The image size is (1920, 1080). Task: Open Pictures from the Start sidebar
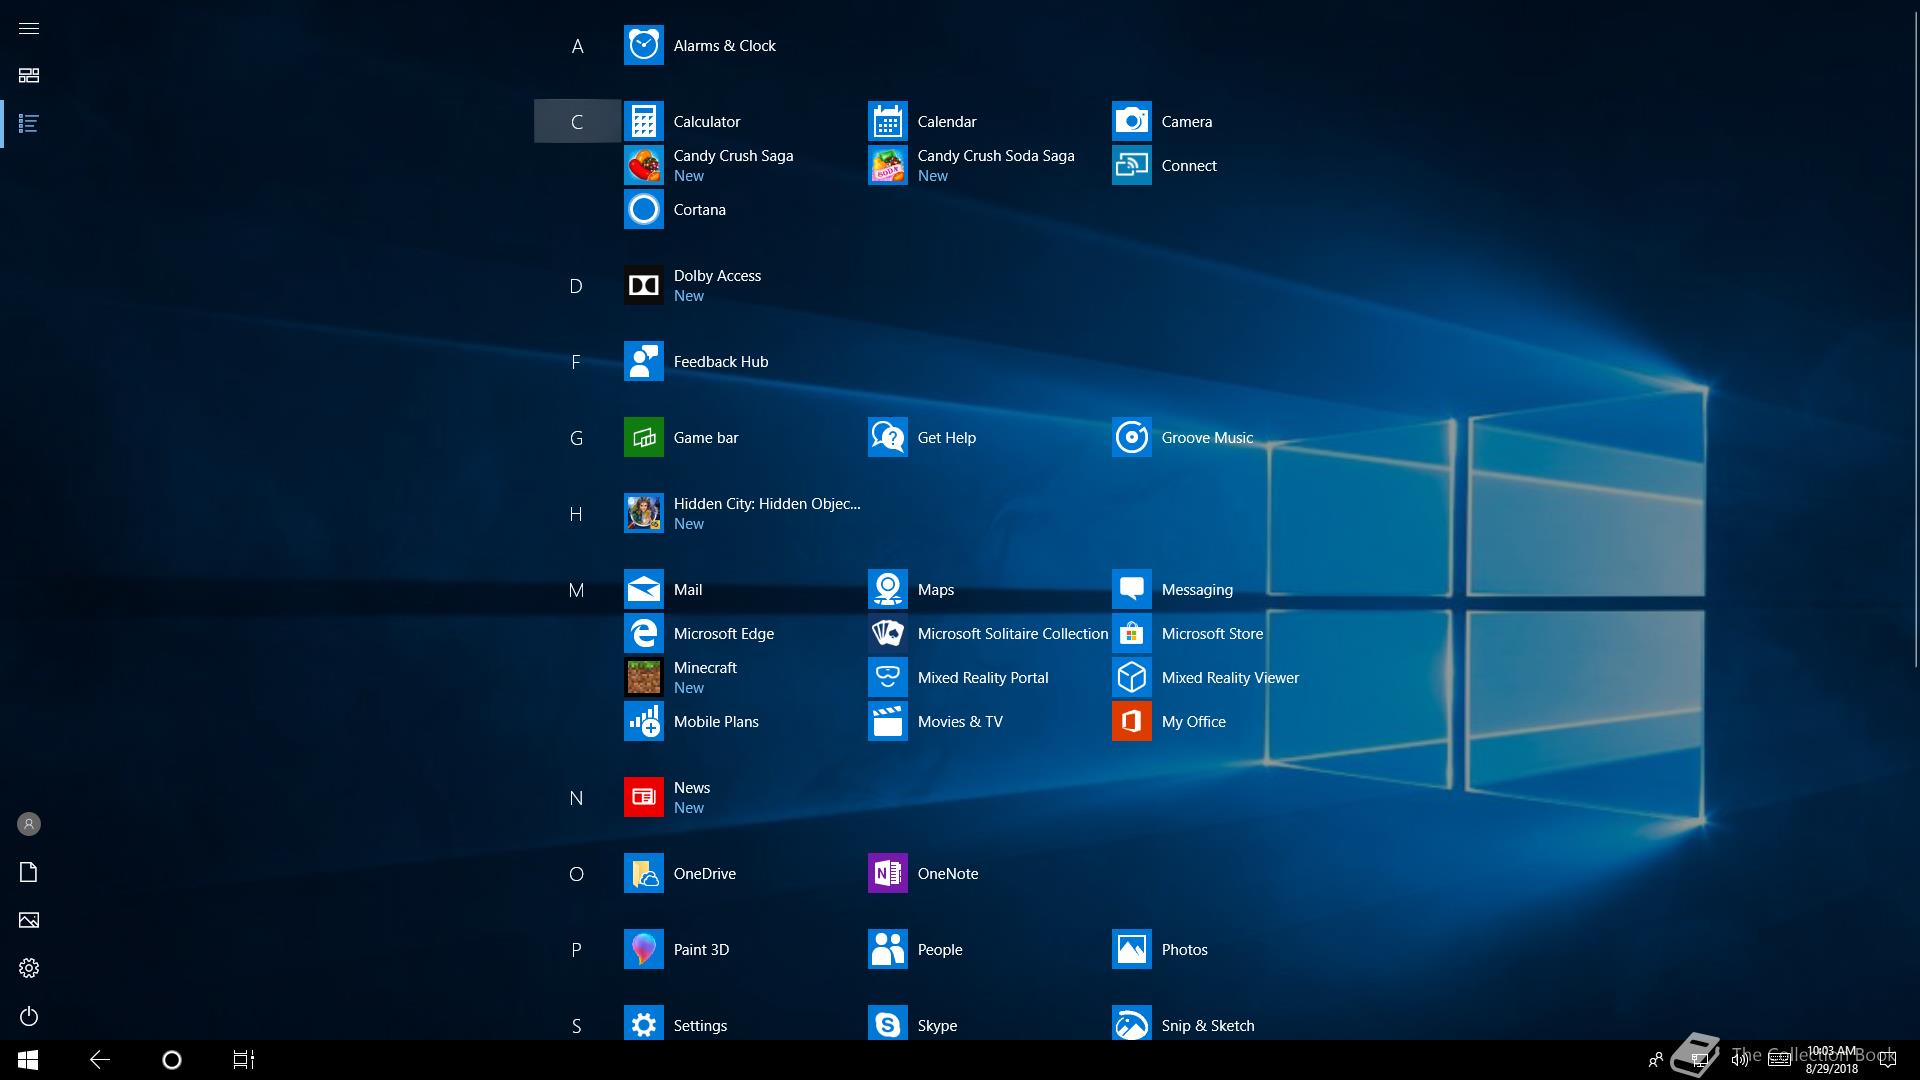coord(29,920)
